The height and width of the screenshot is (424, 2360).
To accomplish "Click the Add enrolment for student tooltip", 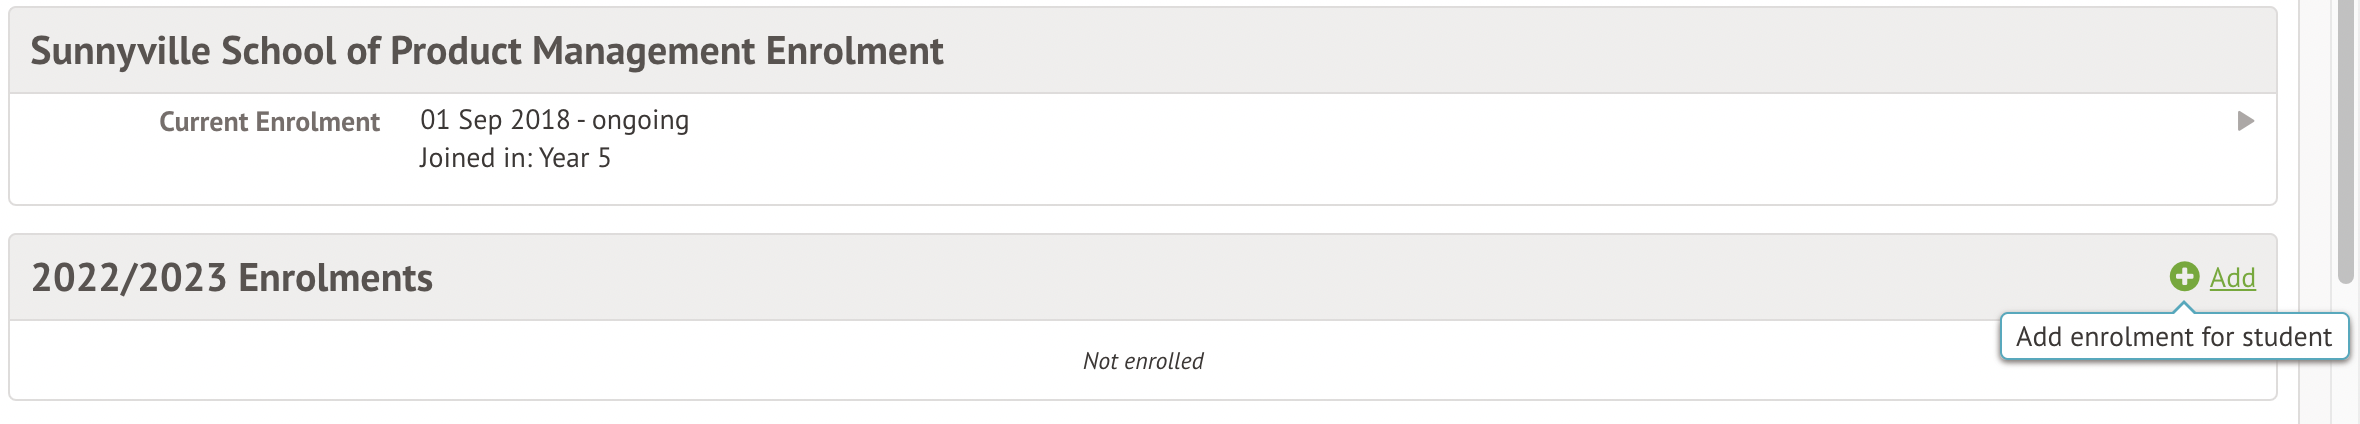I will [2174, 336].
